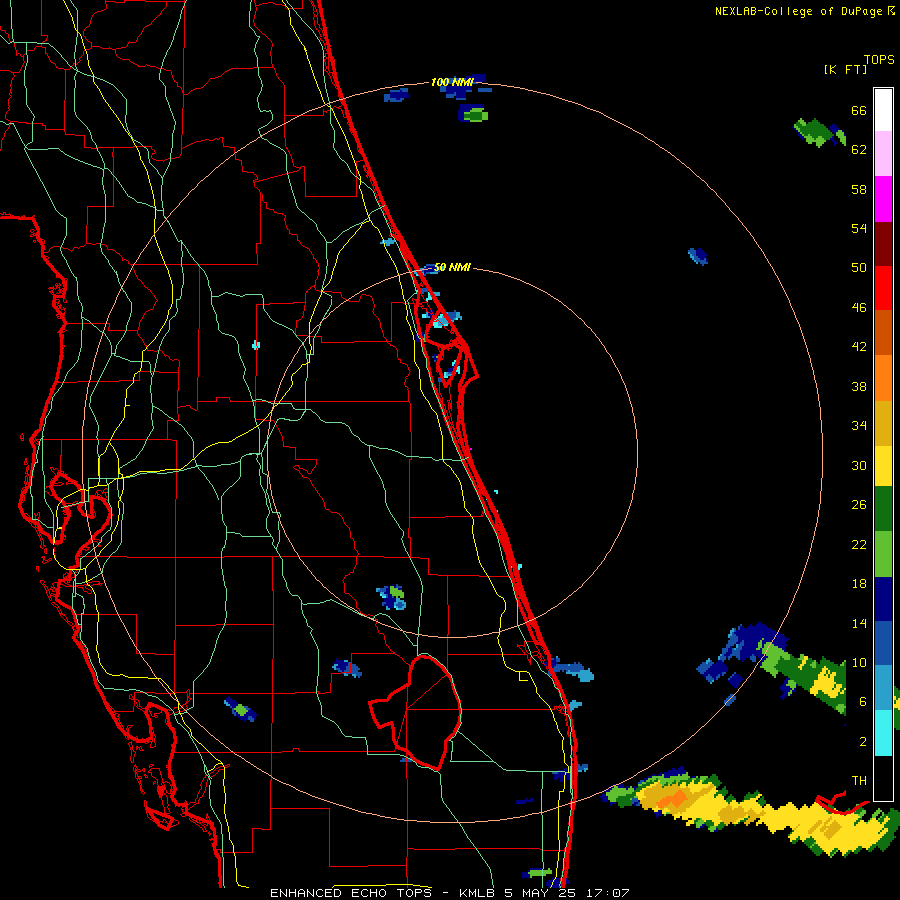Screen dimensions: 900x900
Task: Click the "50" scale label in the legend
Action: [859, 268]
